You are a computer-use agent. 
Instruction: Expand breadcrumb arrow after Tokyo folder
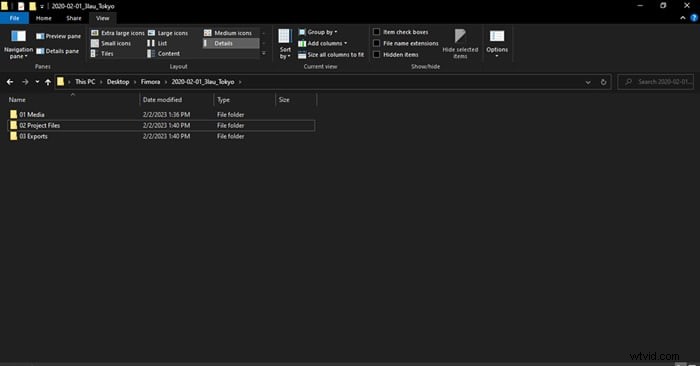click(240, 82)
